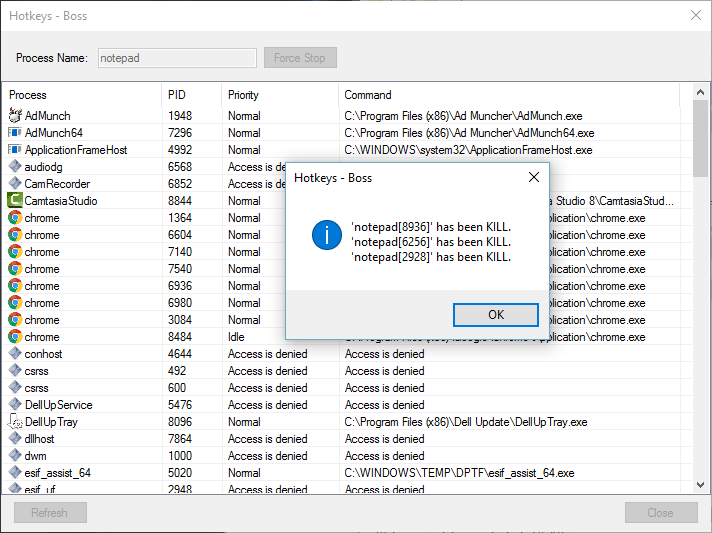Click OK in the notepad kill dialog
The height and width of the screenshot is (533, 712).
click(495, 315)
